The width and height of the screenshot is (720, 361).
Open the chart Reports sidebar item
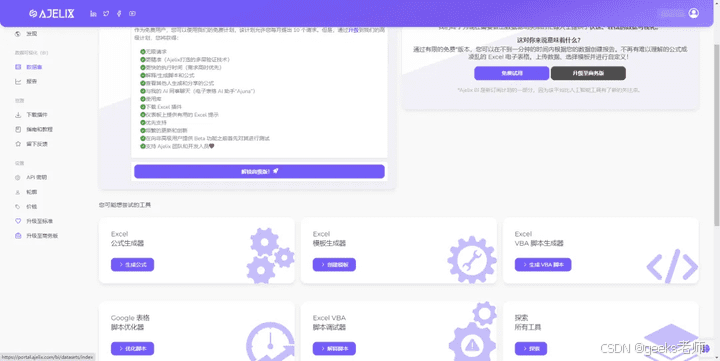(26, 82)
